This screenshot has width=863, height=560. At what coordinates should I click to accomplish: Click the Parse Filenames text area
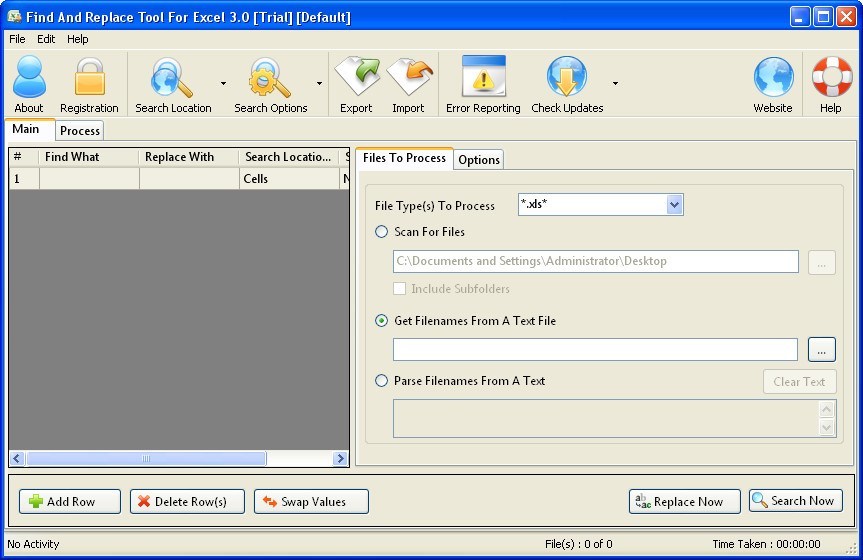point(605,418)
